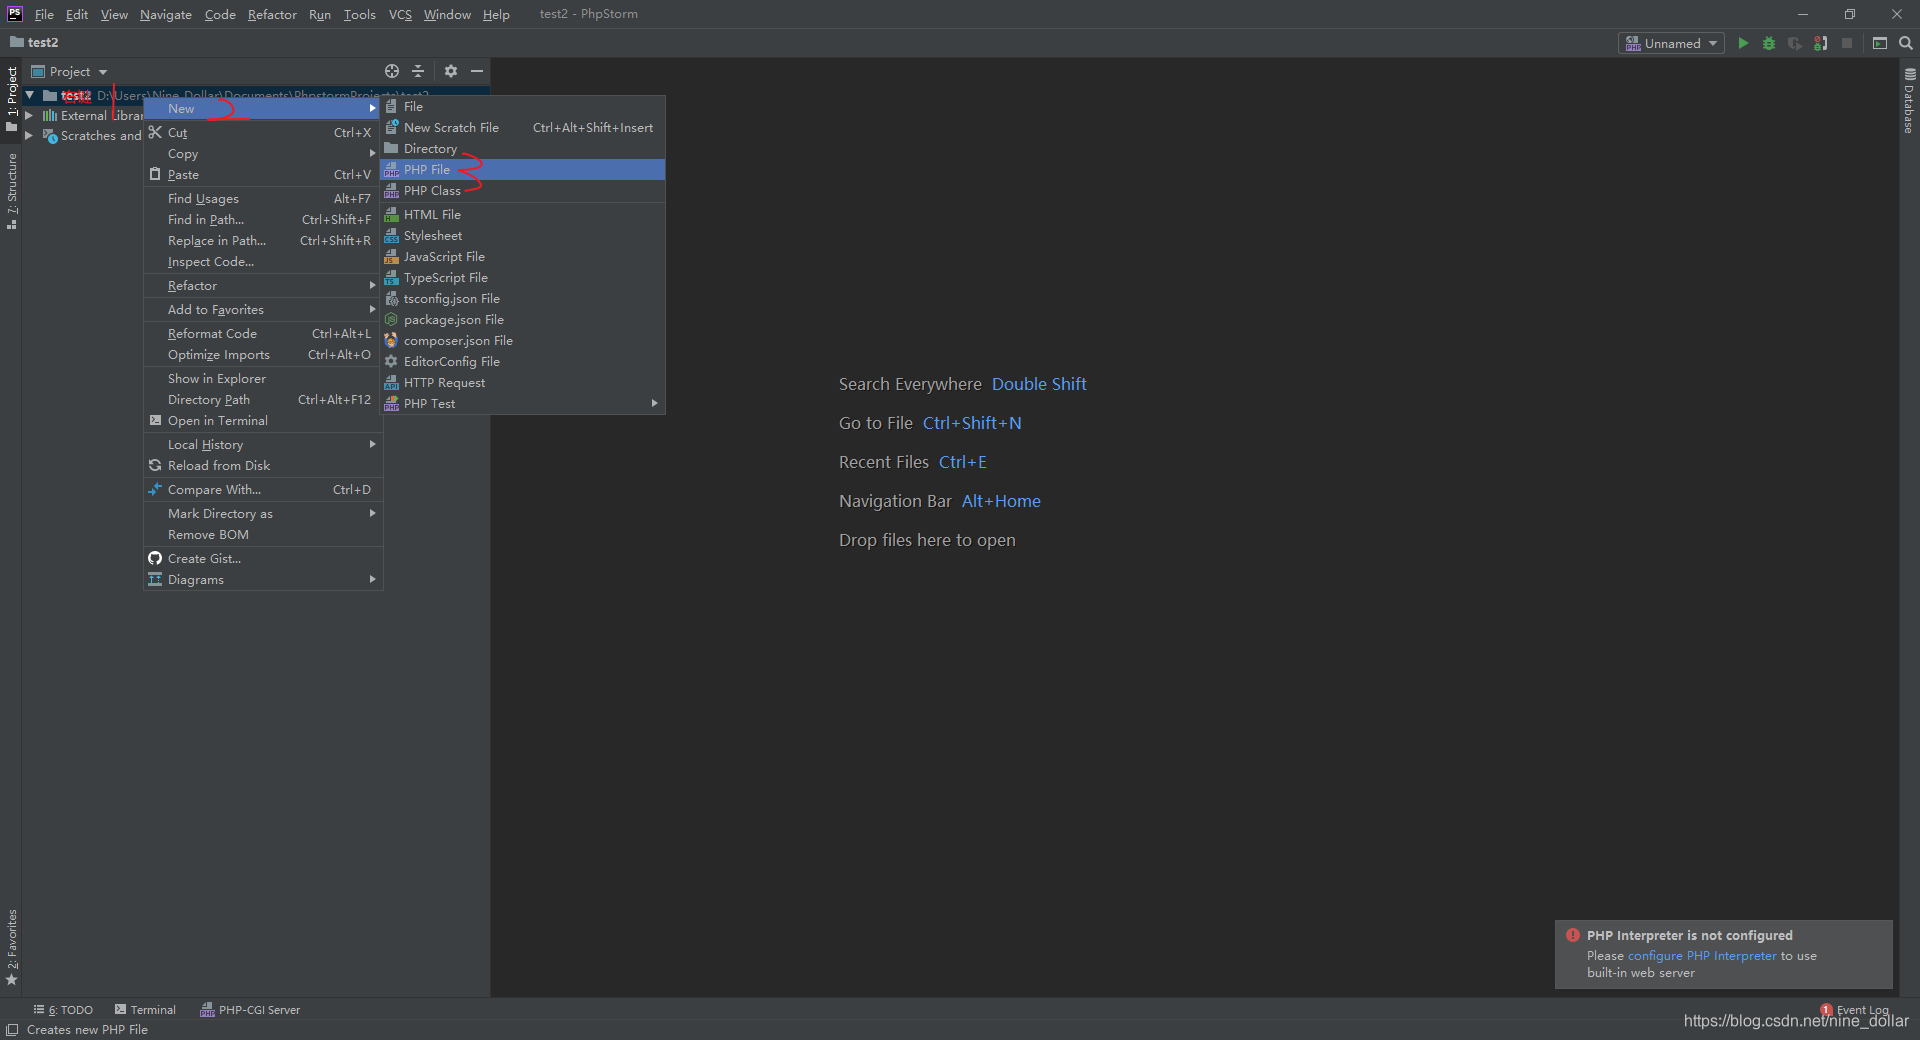Collapse the test2 project tree node
This screenshot has width=1920, height=1040.
tap(30, 95)
